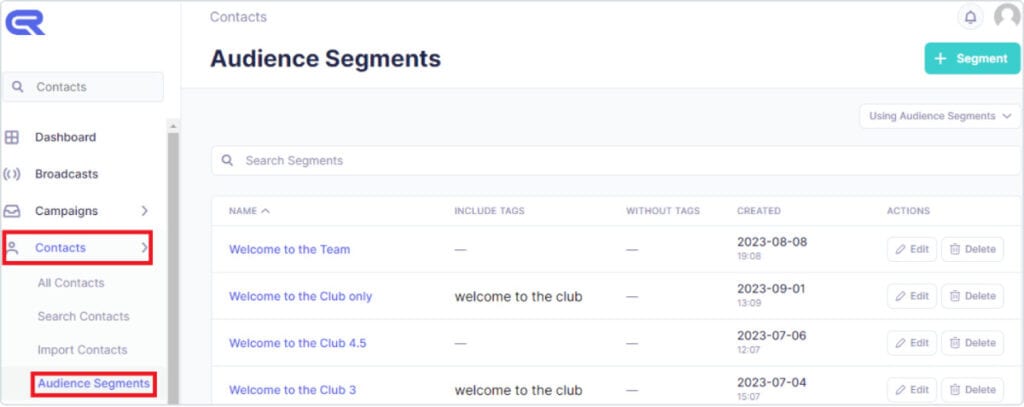Click the Contacts person icon
1024x407 pixels.
pyautogui.click(x=12, y=248)
